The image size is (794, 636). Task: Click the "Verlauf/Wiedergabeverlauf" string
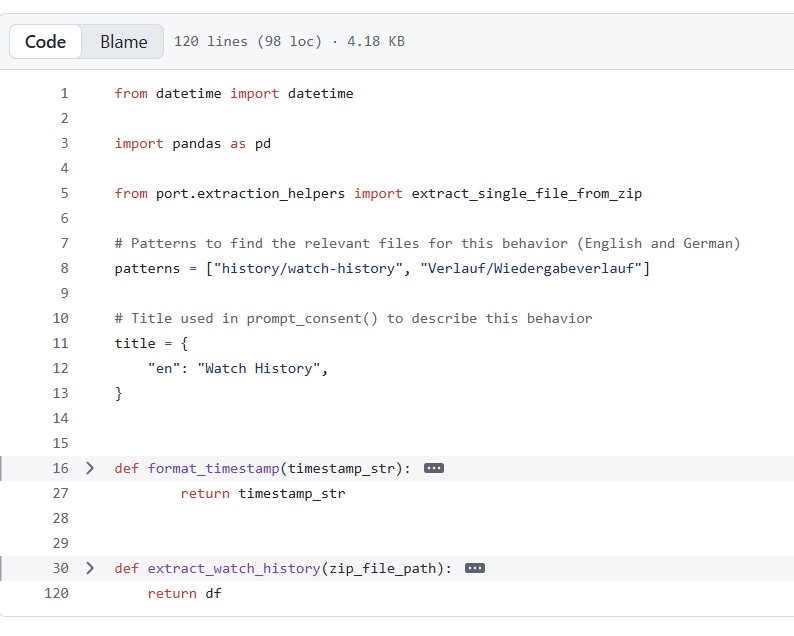pos(531,268)
